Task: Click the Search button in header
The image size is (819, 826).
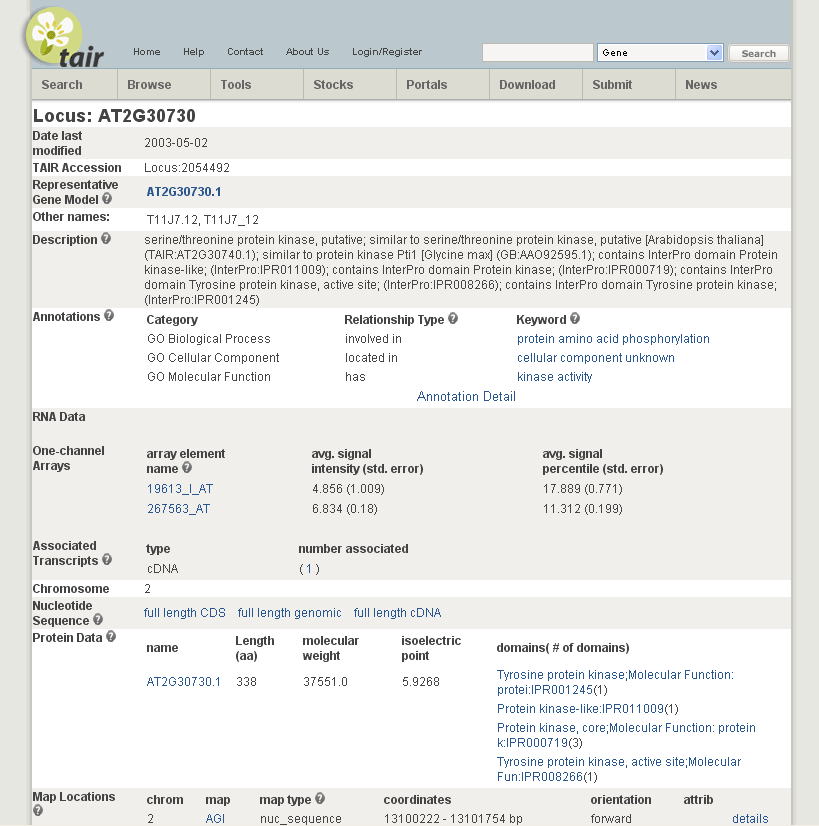Action: pos(758,53)
